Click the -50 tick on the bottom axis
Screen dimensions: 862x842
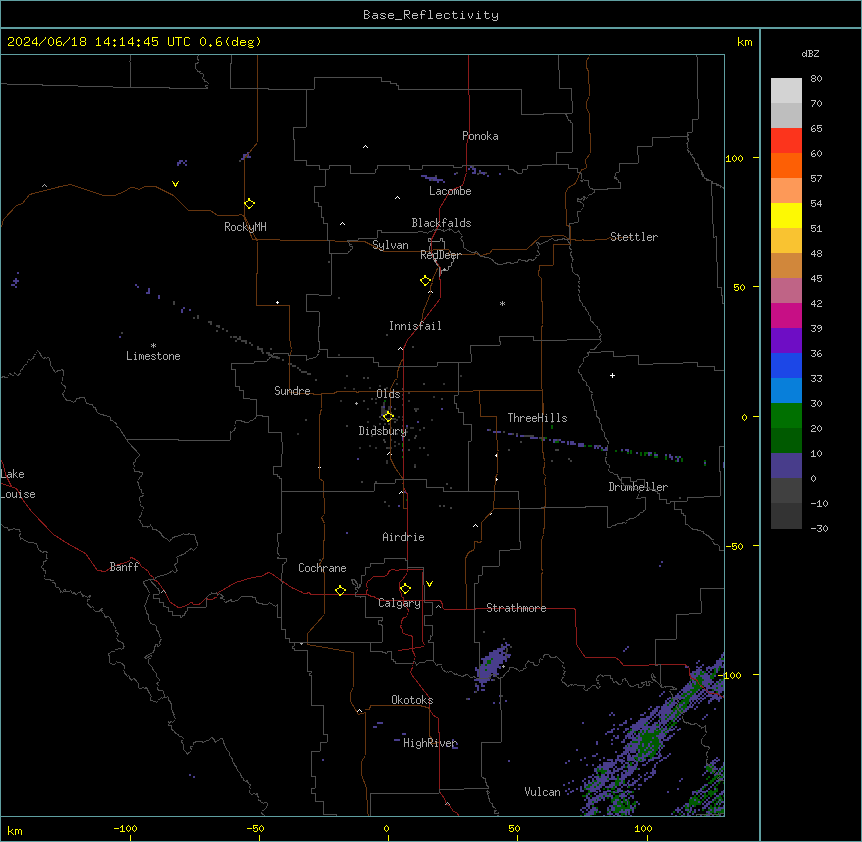pyautogui.click(x=255, y=829)
